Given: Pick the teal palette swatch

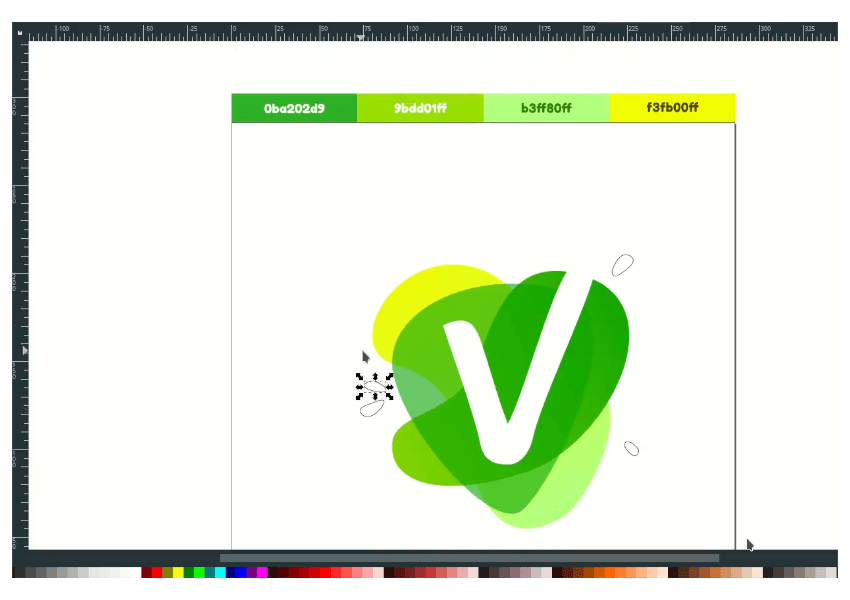Looking at the screenshot, I should (x=210, y=572).
